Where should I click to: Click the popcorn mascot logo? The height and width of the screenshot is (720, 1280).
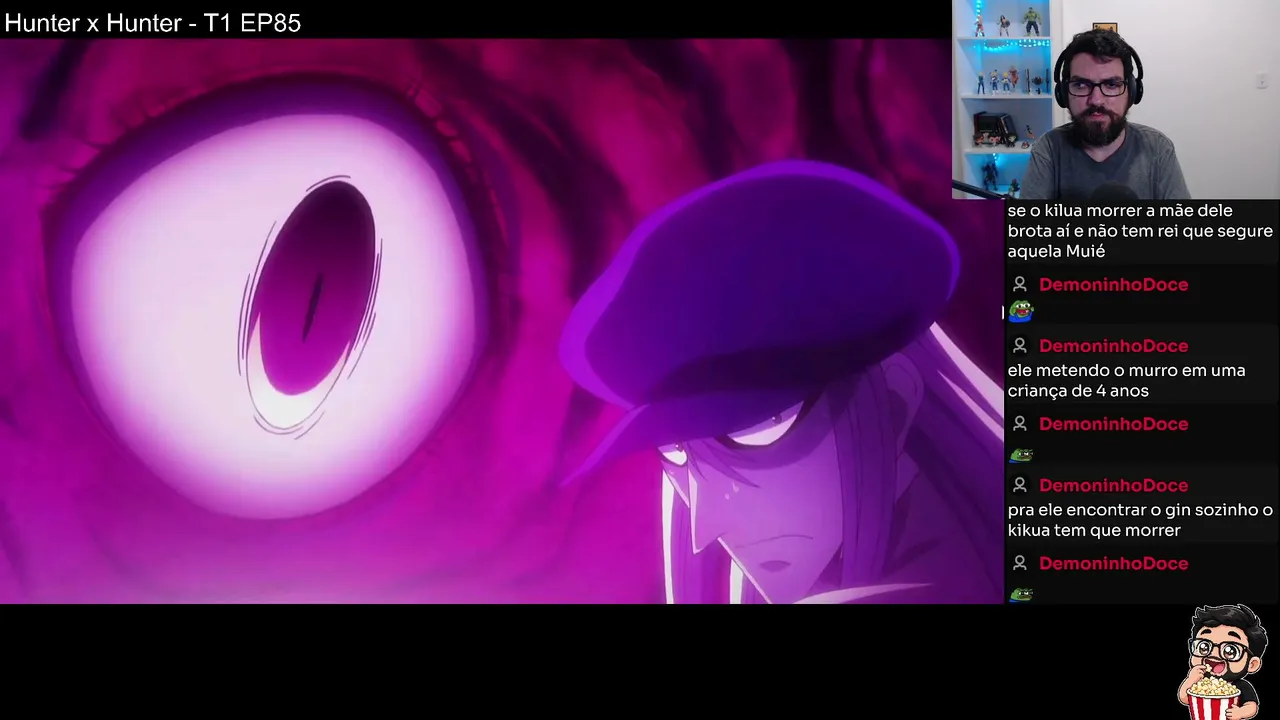1224,660
